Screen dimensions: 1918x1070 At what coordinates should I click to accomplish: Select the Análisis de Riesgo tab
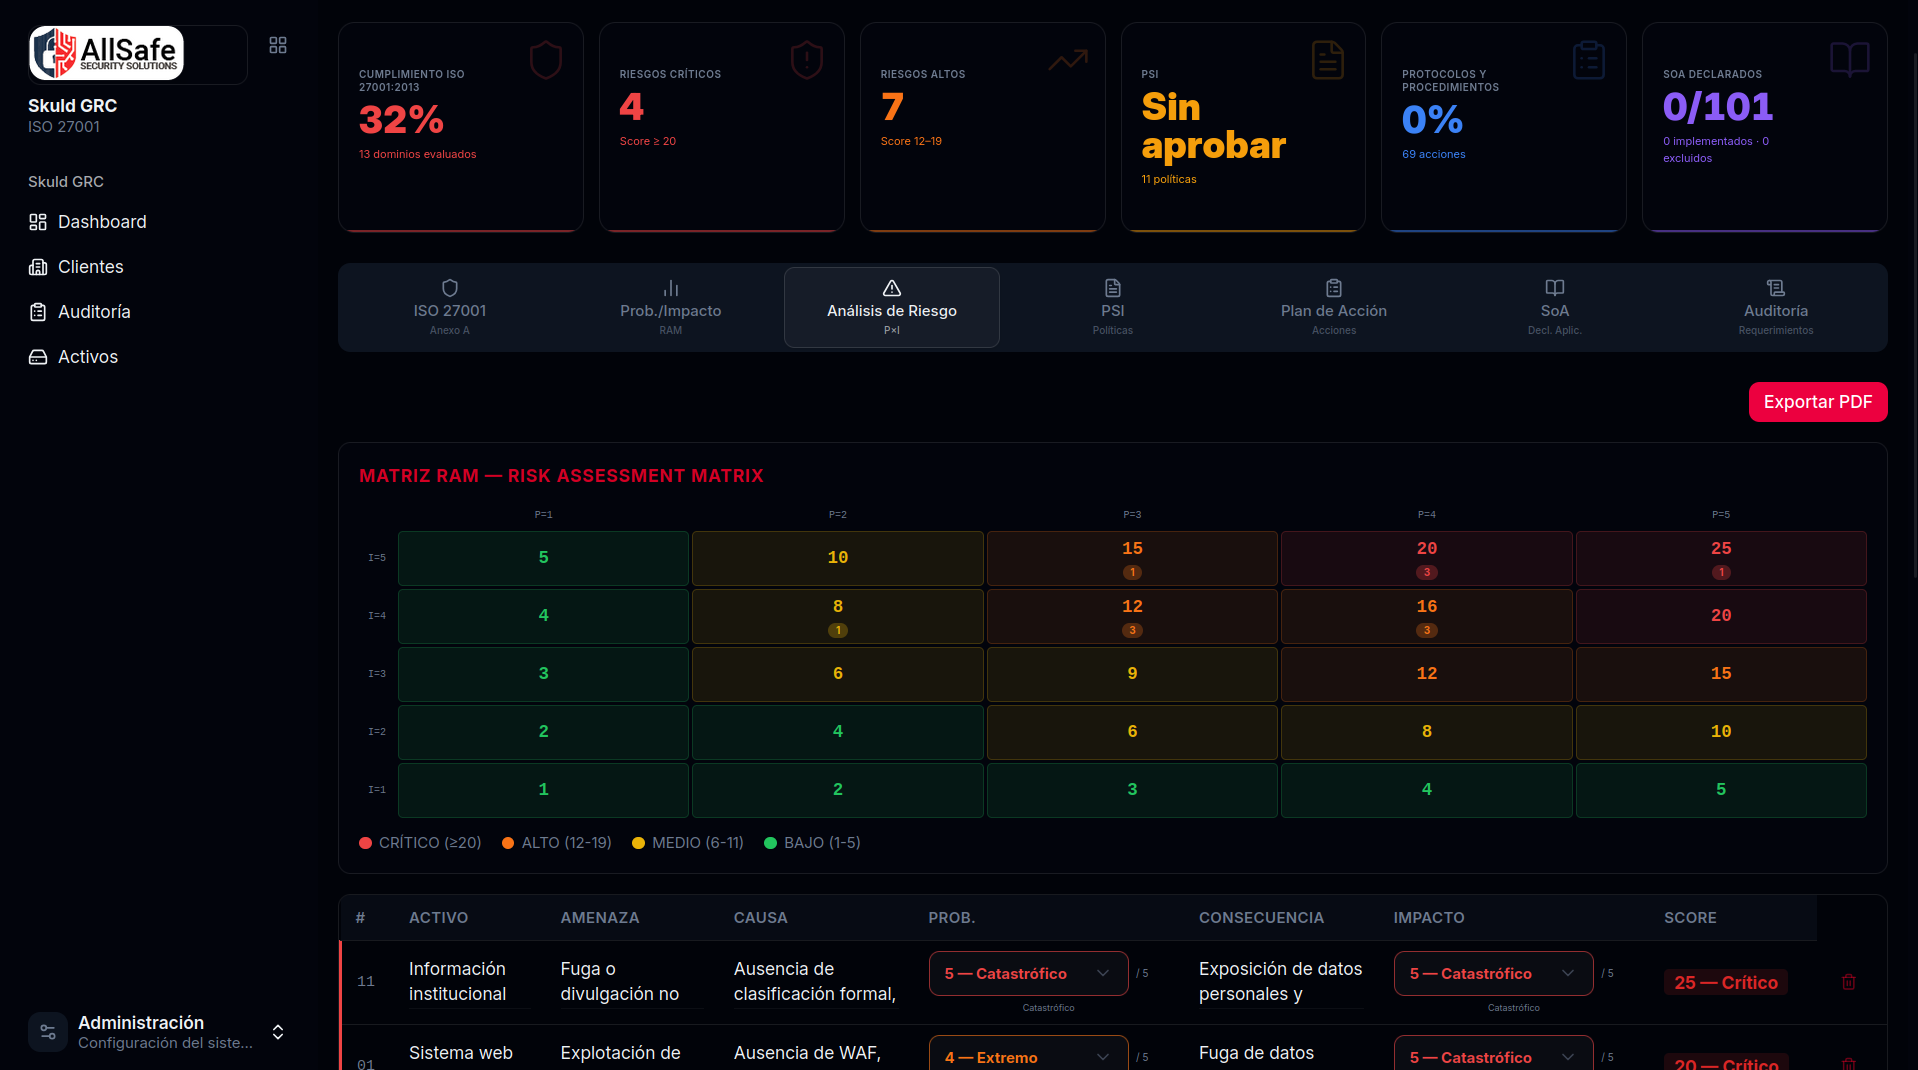892,308
